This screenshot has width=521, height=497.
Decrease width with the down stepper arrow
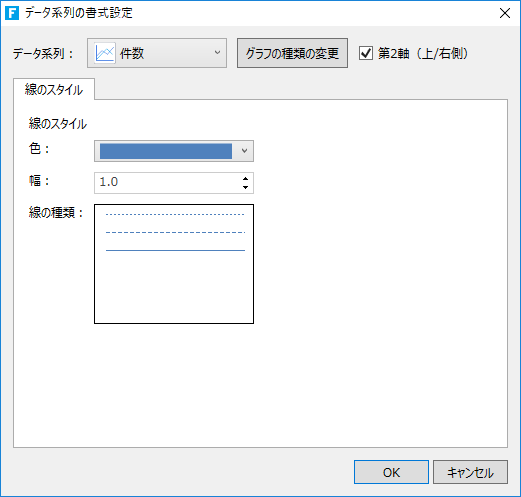point(245,187)
